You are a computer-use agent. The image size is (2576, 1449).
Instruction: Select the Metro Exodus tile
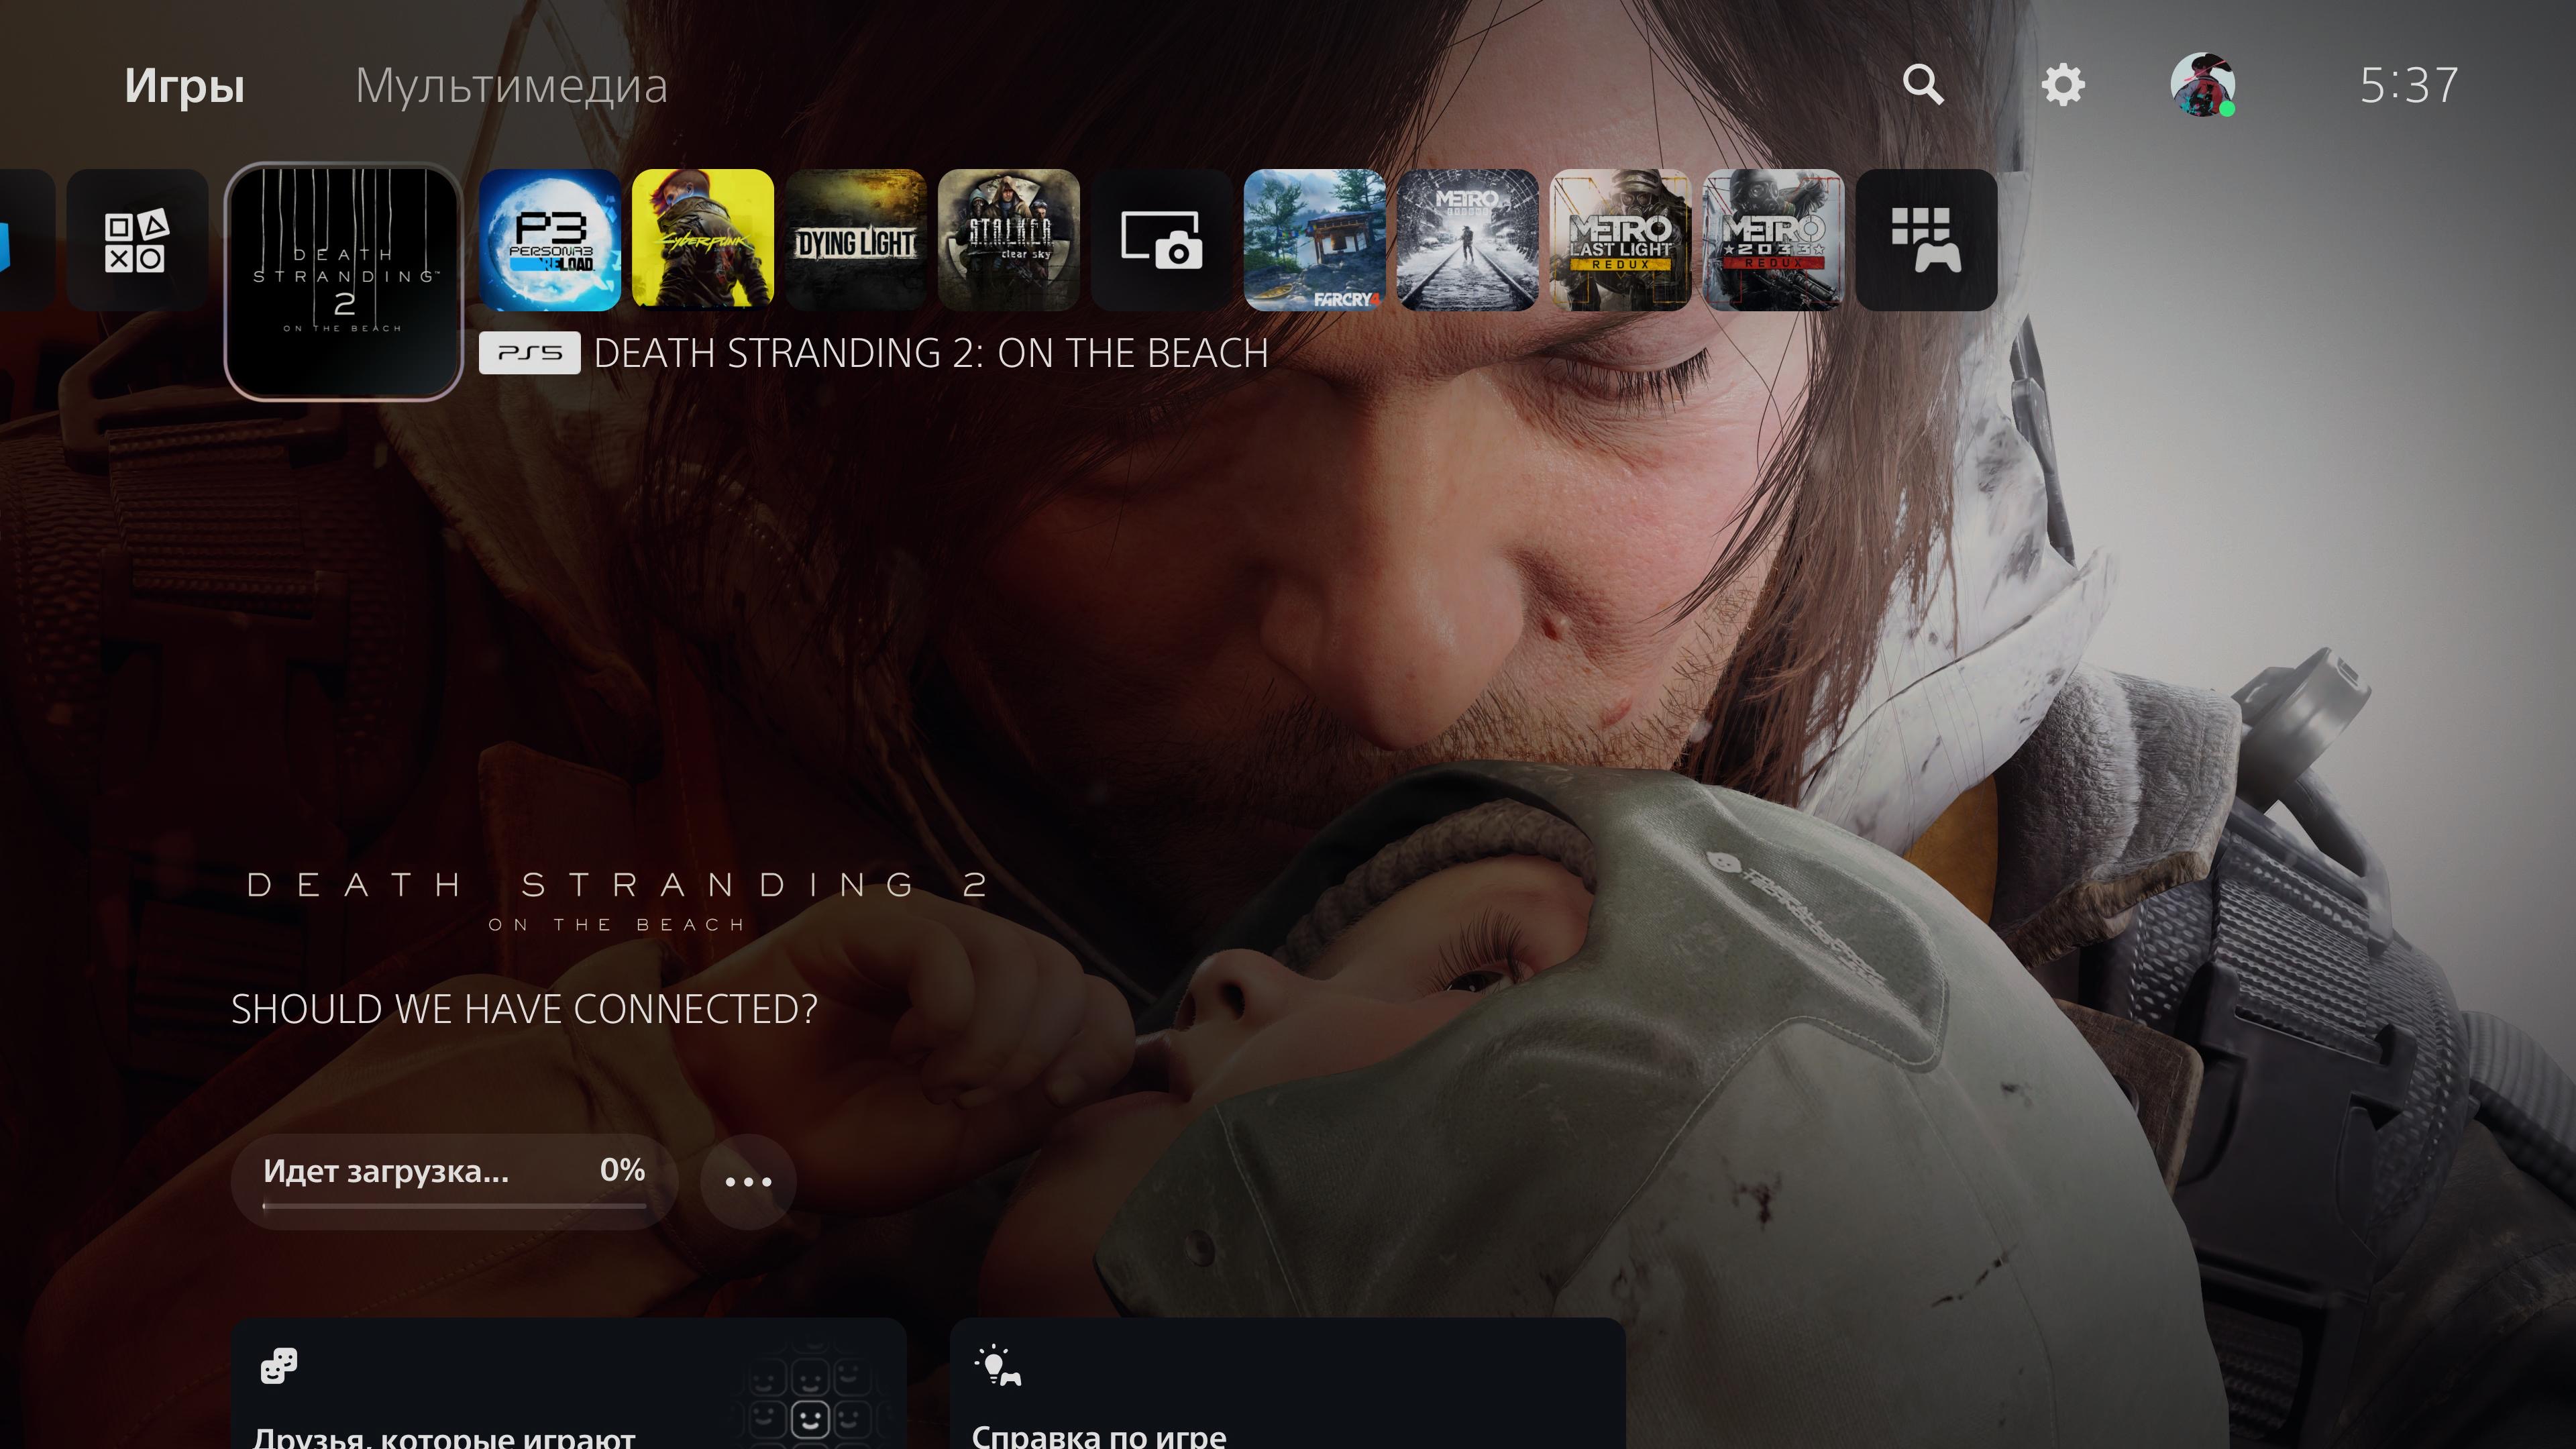1467,240
